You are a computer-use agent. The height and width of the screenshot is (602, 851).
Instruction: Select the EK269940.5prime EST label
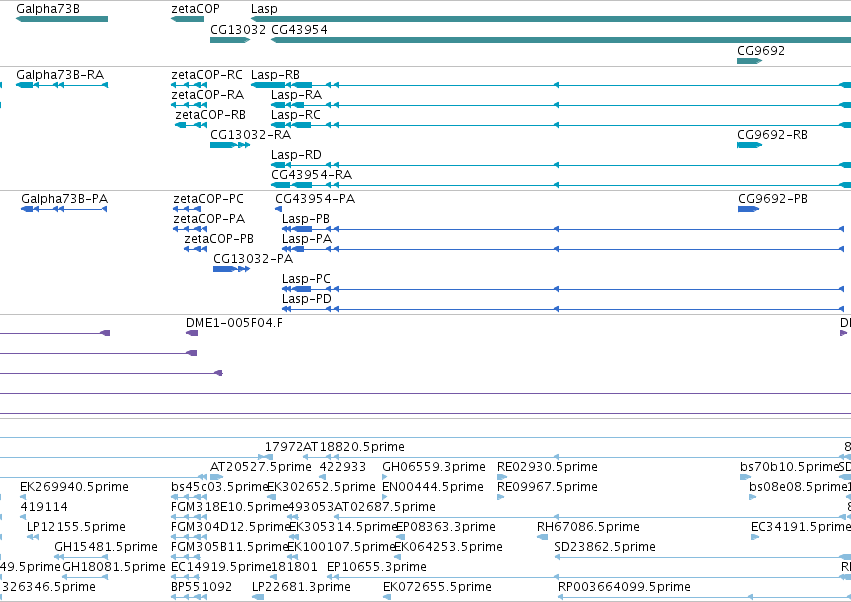pos(74,487)
